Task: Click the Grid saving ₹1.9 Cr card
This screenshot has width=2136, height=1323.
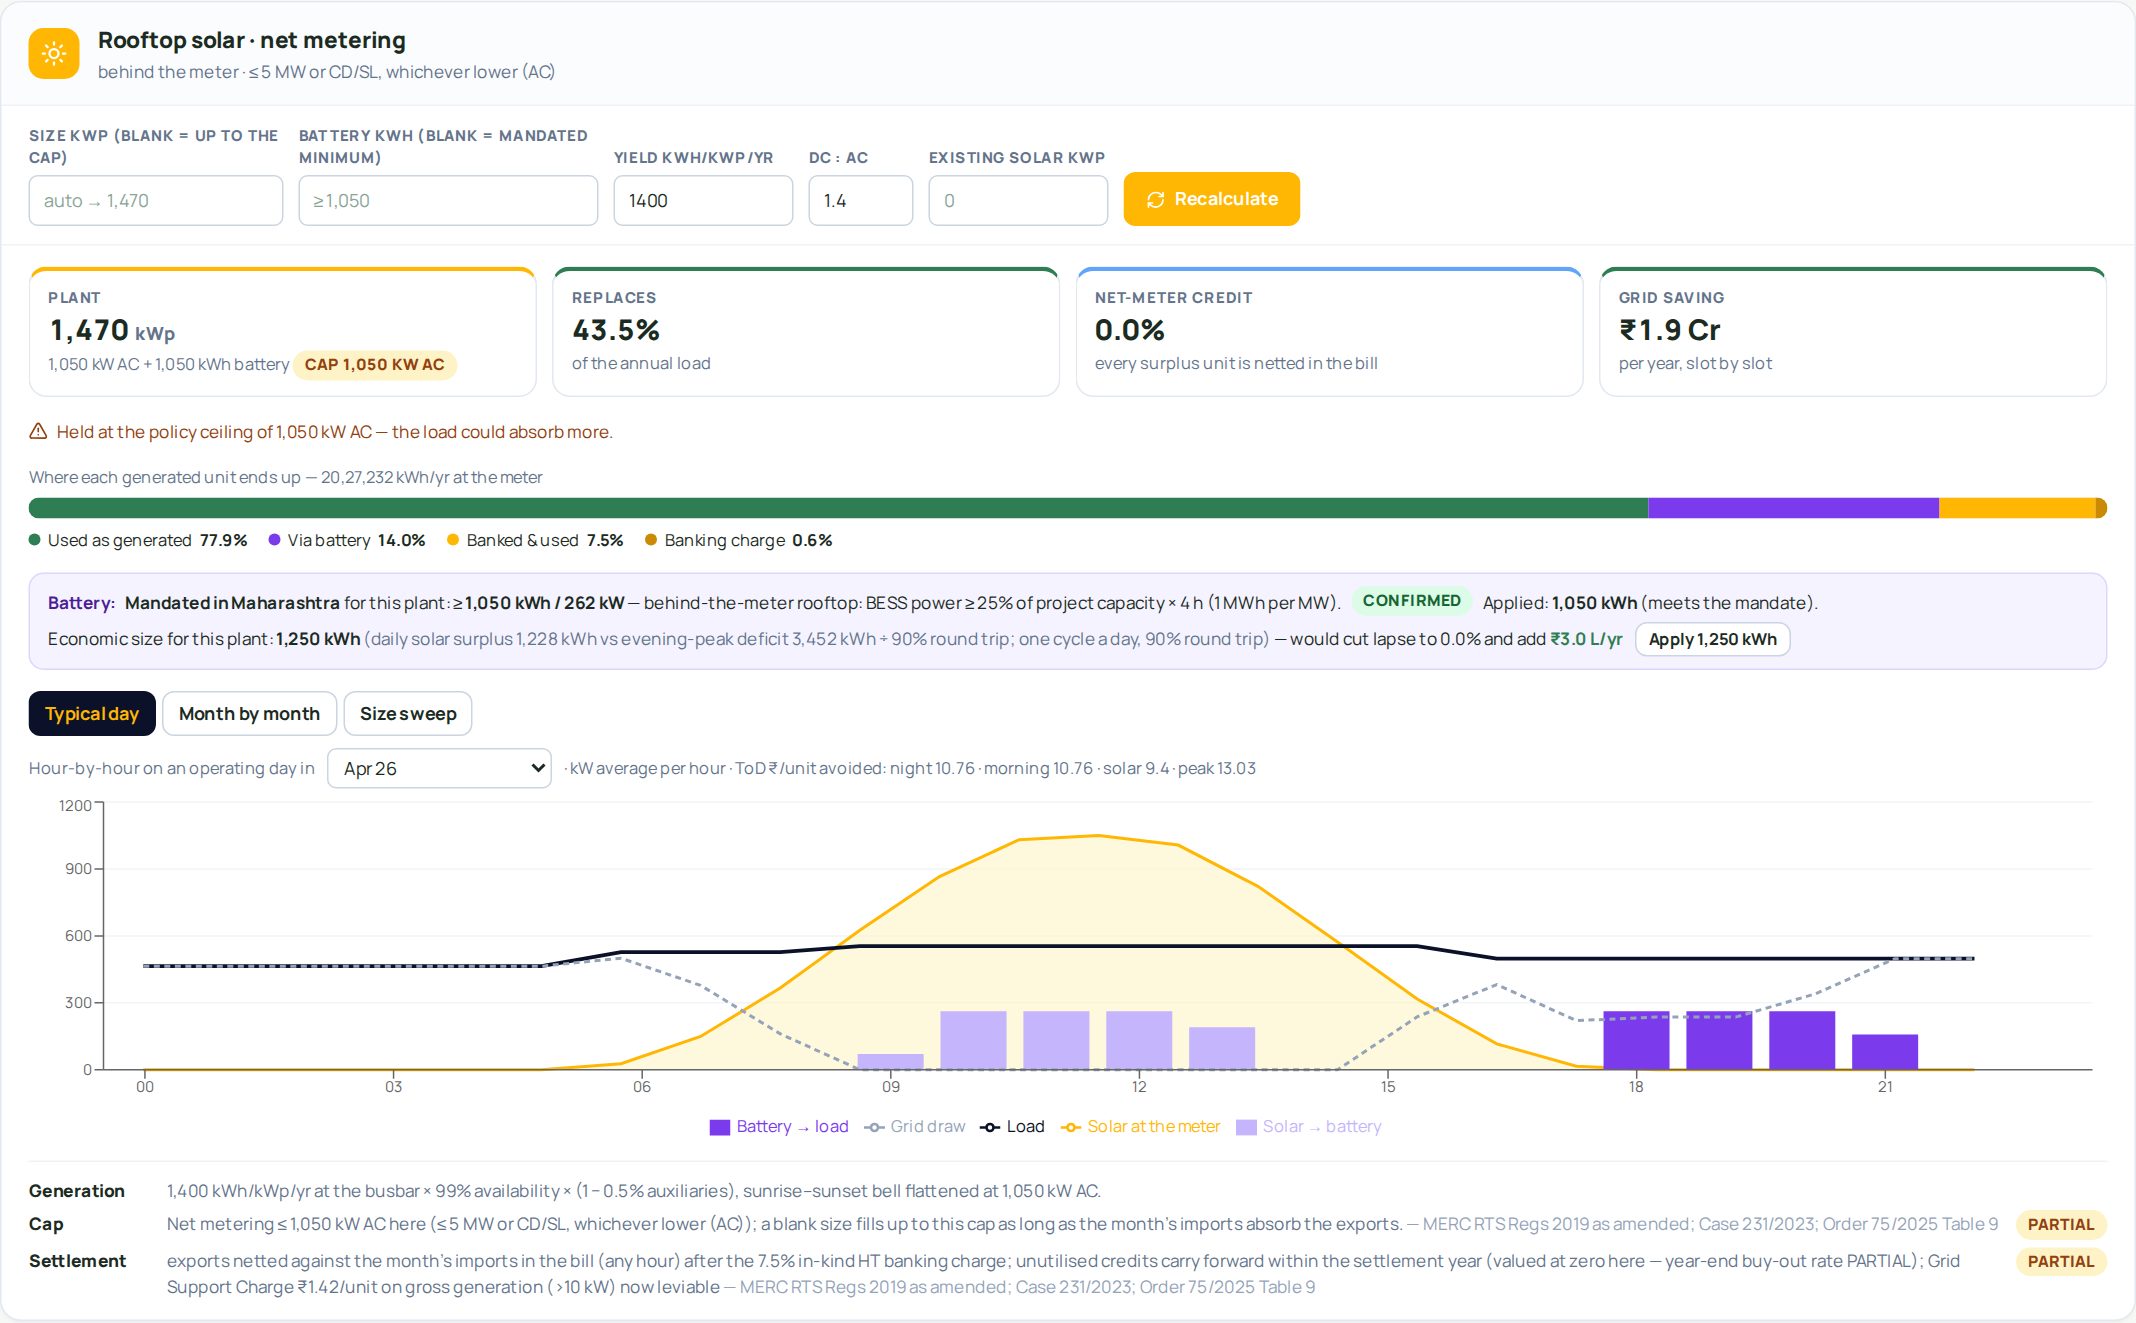Action: pyautogui.click(x=1853, y=332)
